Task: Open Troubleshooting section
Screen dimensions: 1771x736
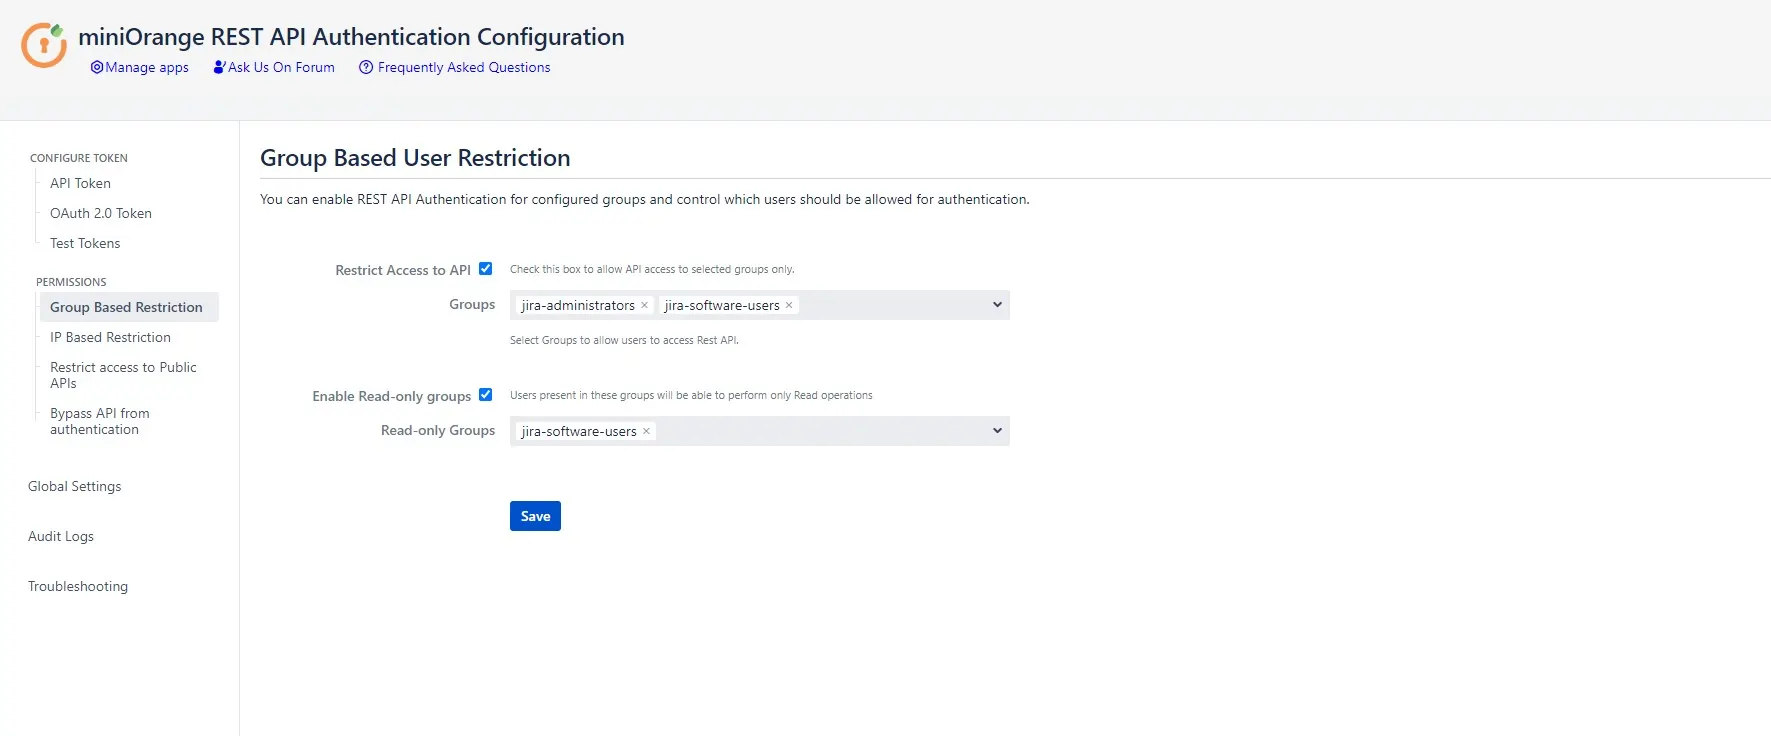Action: [78, 586]
